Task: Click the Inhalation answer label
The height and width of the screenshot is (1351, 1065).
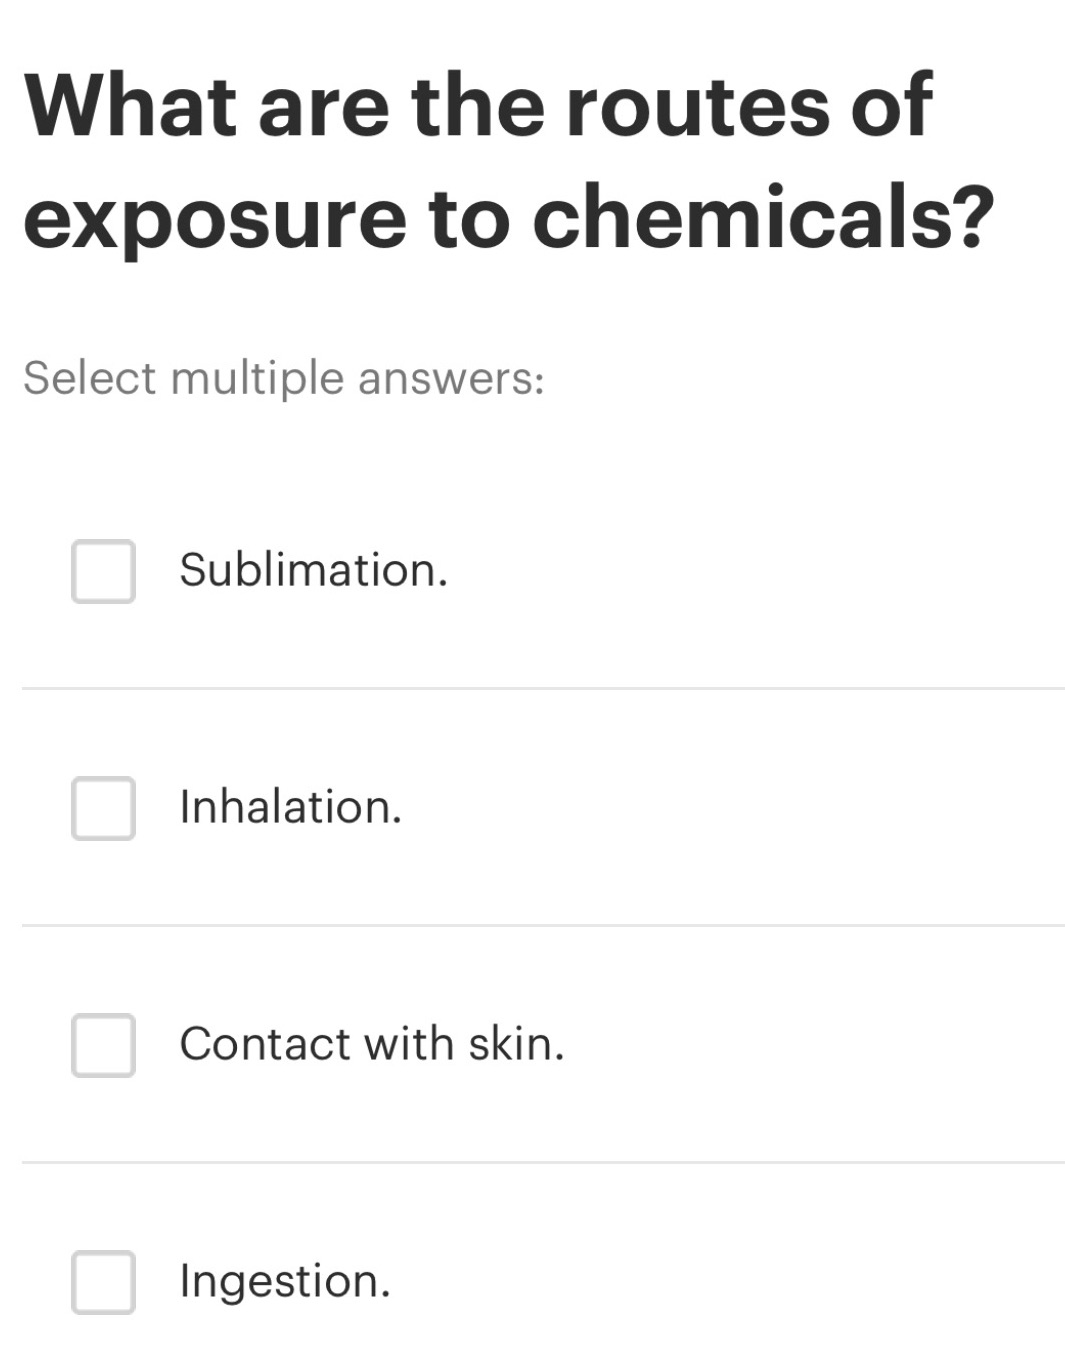Action: coord(291,808)
